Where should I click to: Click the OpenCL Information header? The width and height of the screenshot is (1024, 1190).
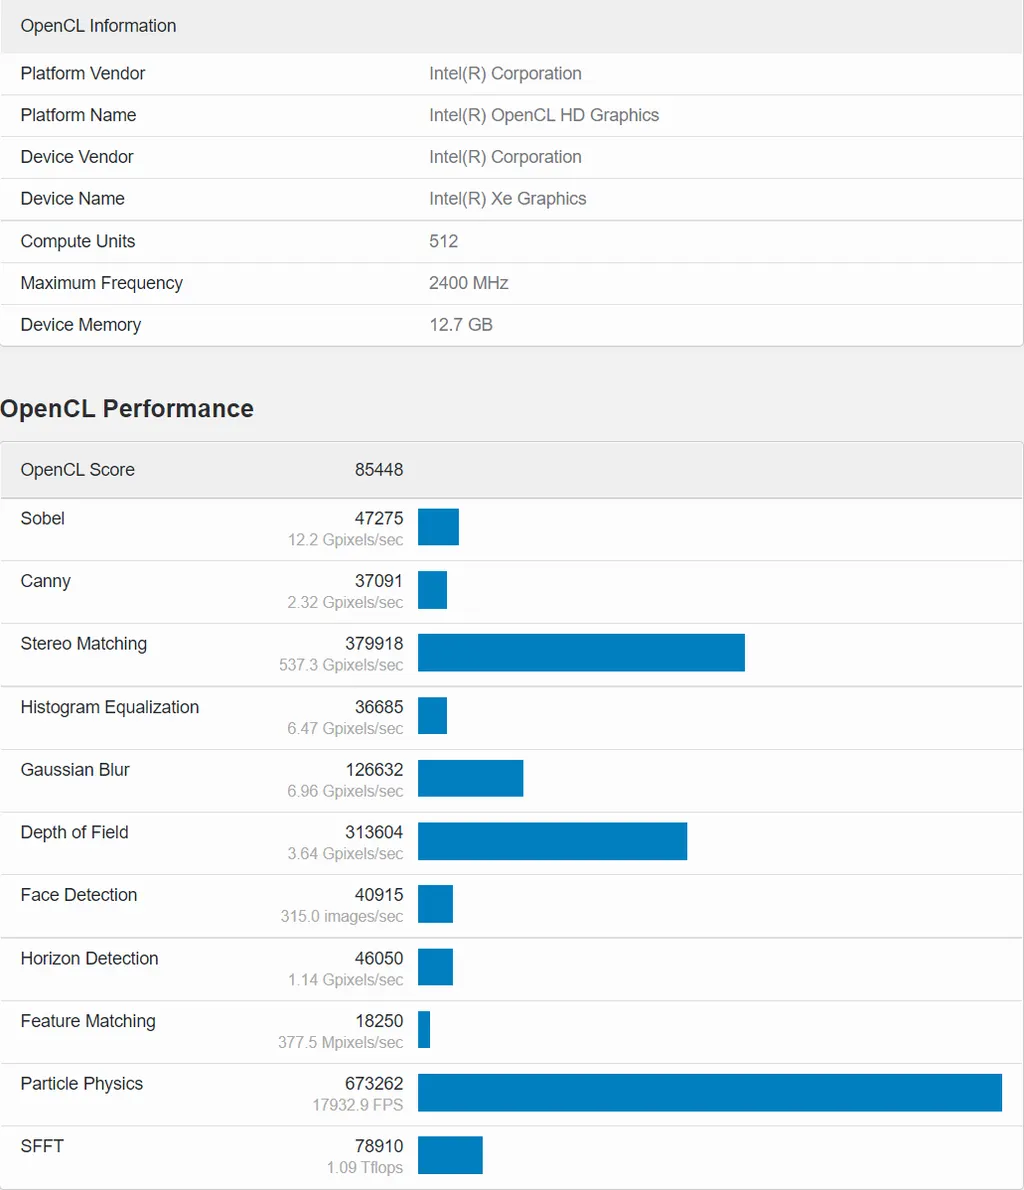pos(98,26)
